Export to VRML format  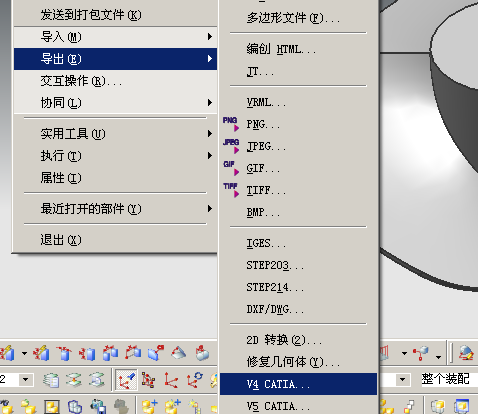pyautogui.click(x=298, y=102)
